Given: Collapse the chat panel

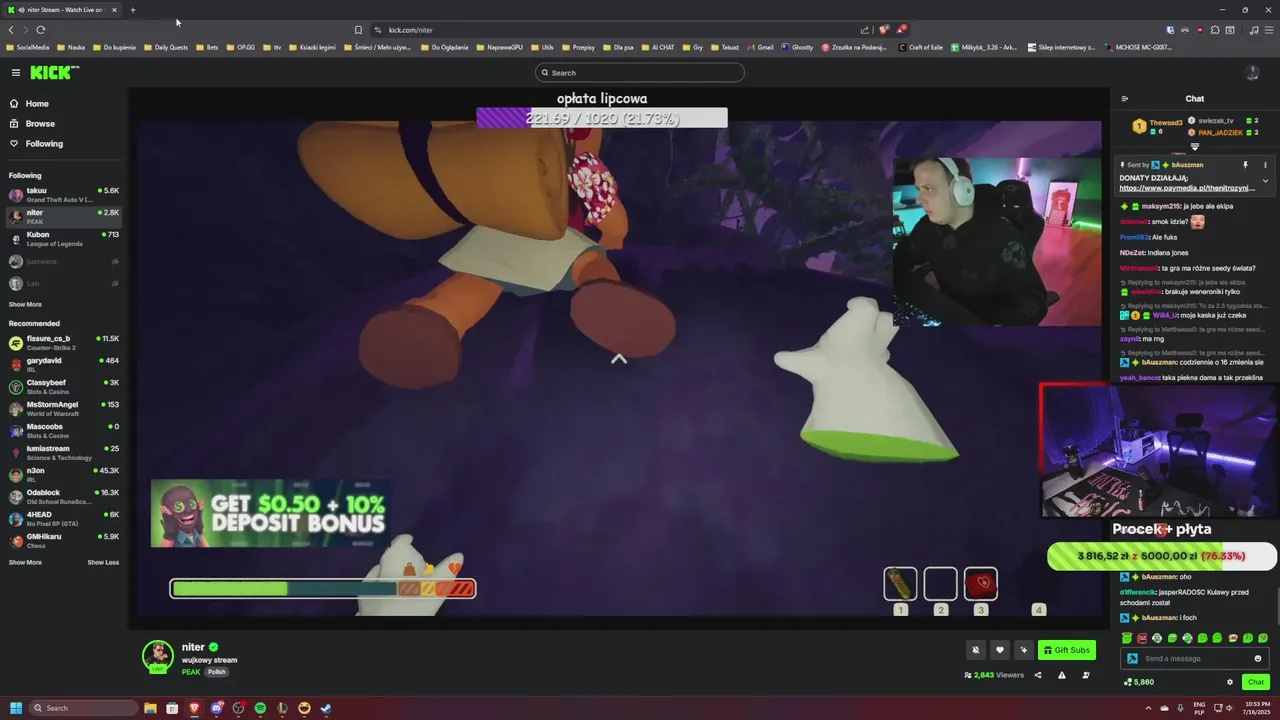Looking at the screenshot, I should [1125, 99].
